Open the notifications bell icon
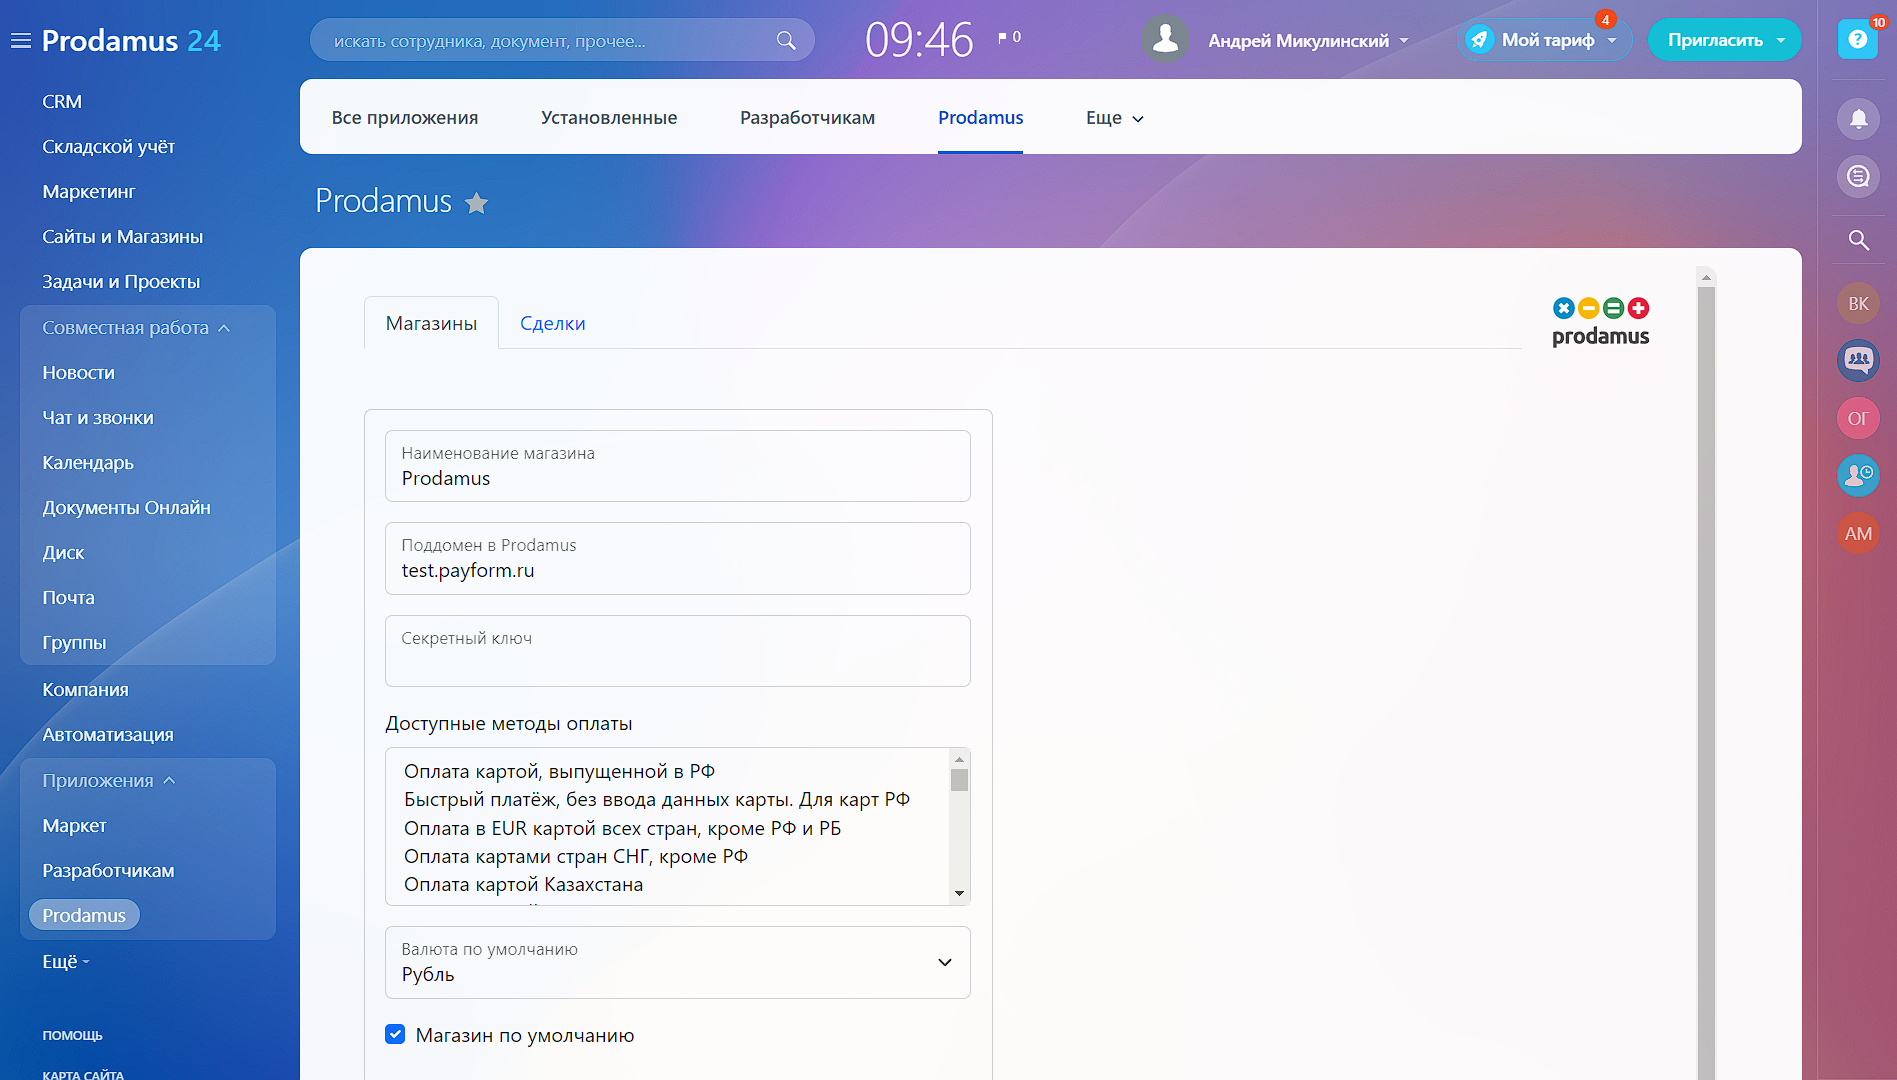This screenshot has width=1897, height=1080. [1858, 119]
